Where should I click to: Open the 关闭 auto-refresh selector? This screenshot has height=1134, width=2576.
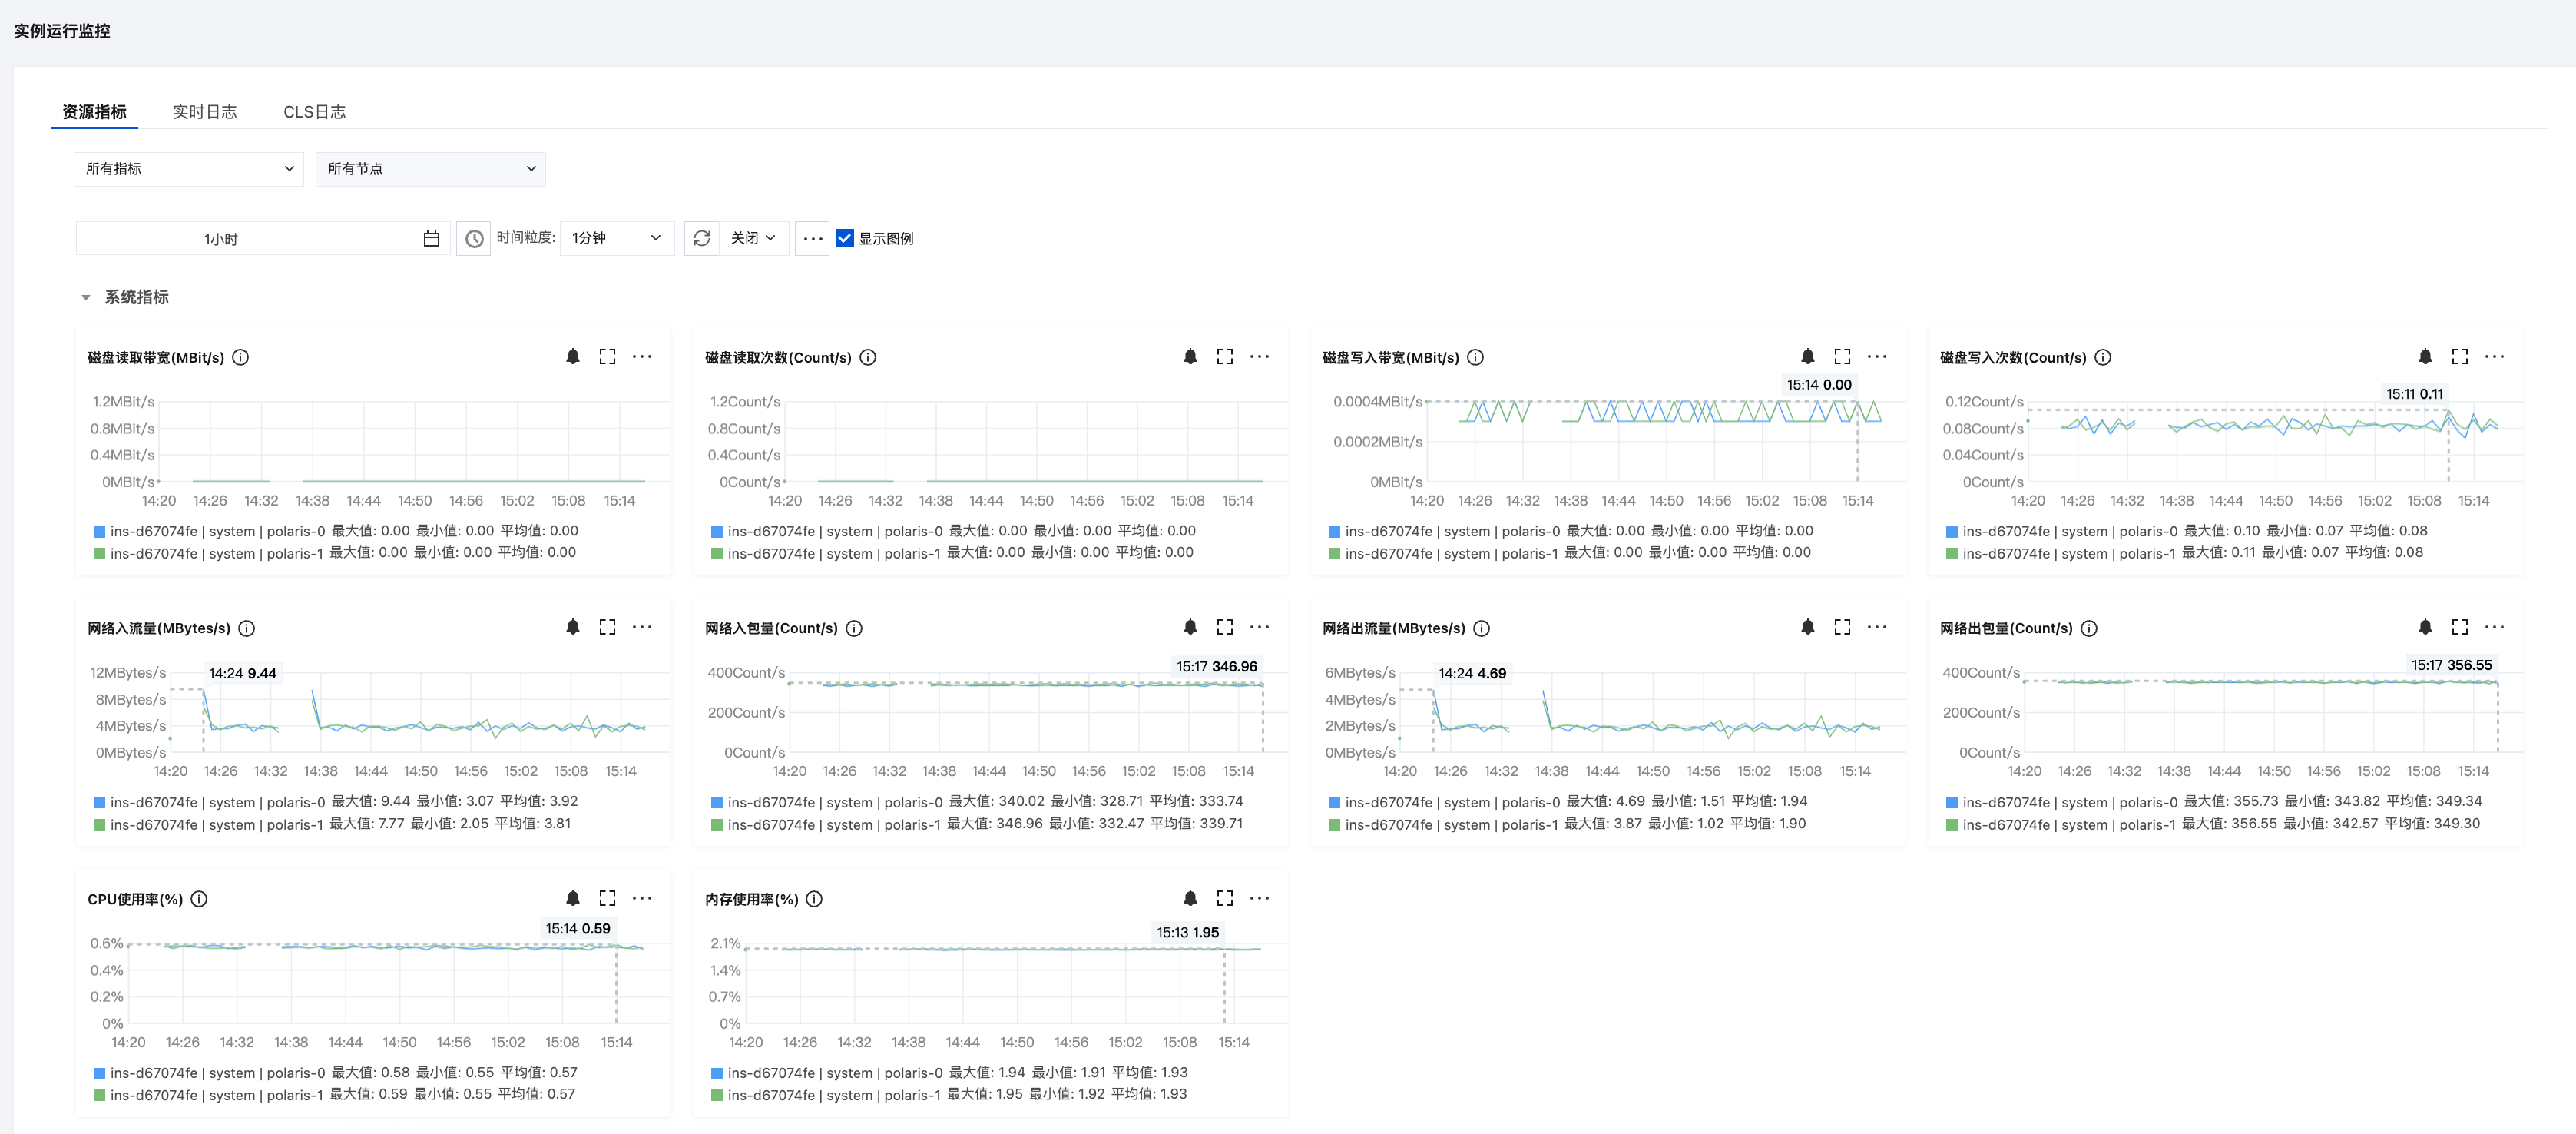point(753,238)
